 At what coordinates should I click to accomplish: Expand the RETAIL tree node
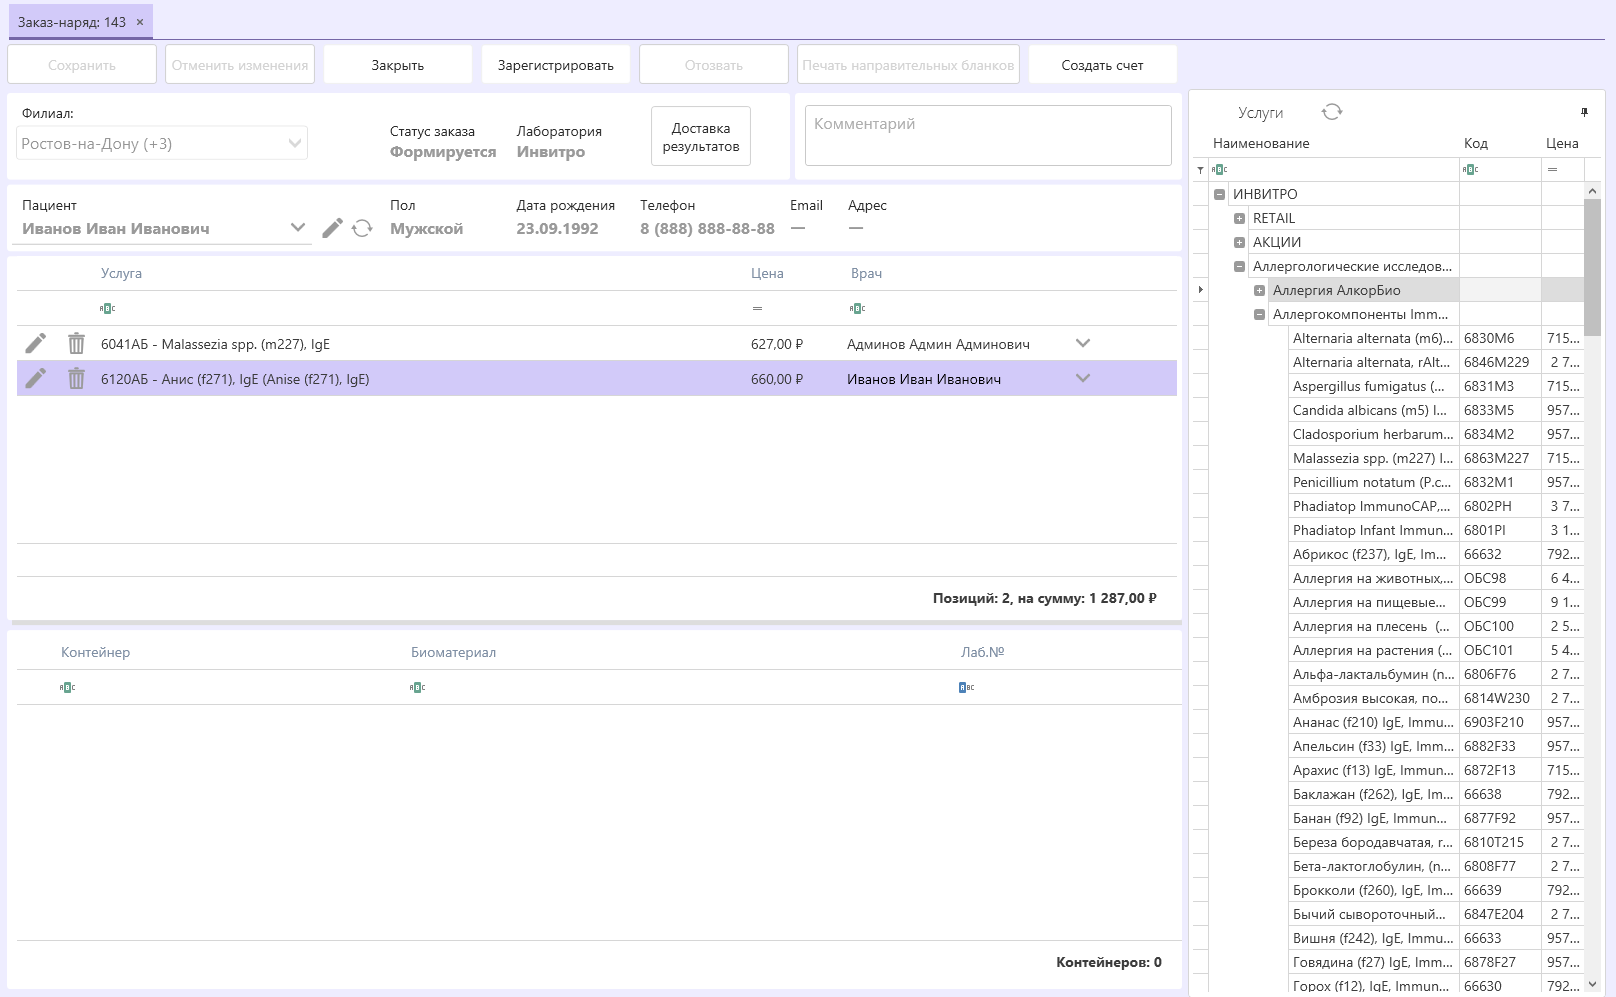tap(1239, 218)
